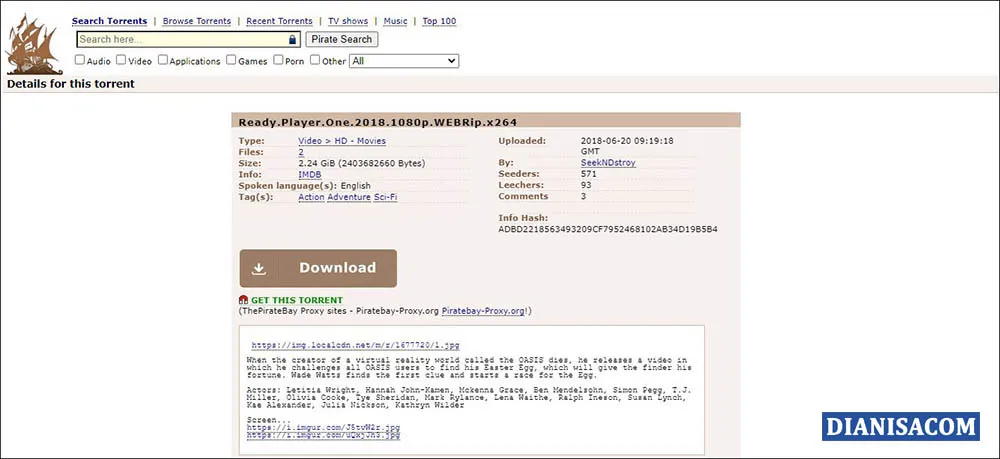Click the Pirate Search button
This screenshot has height=459, width=1000.
(342, 40)
